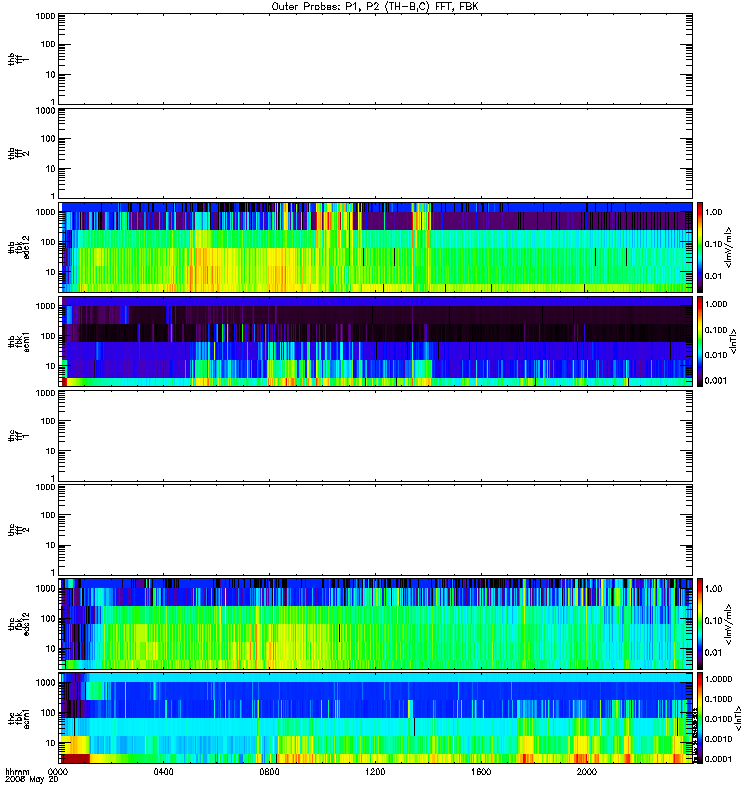Click the 'thc fbk edc12' y-axis title
This screenshot has width=750, height=800.
tap(18, 623)
